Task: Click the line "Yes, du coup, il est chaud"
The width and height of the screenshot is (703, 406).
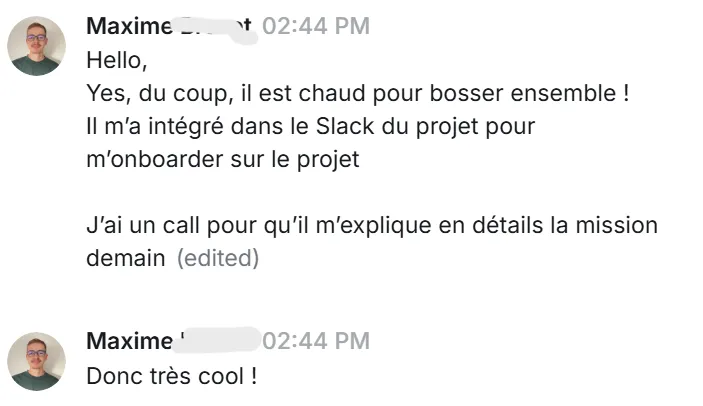Action: 358,94
